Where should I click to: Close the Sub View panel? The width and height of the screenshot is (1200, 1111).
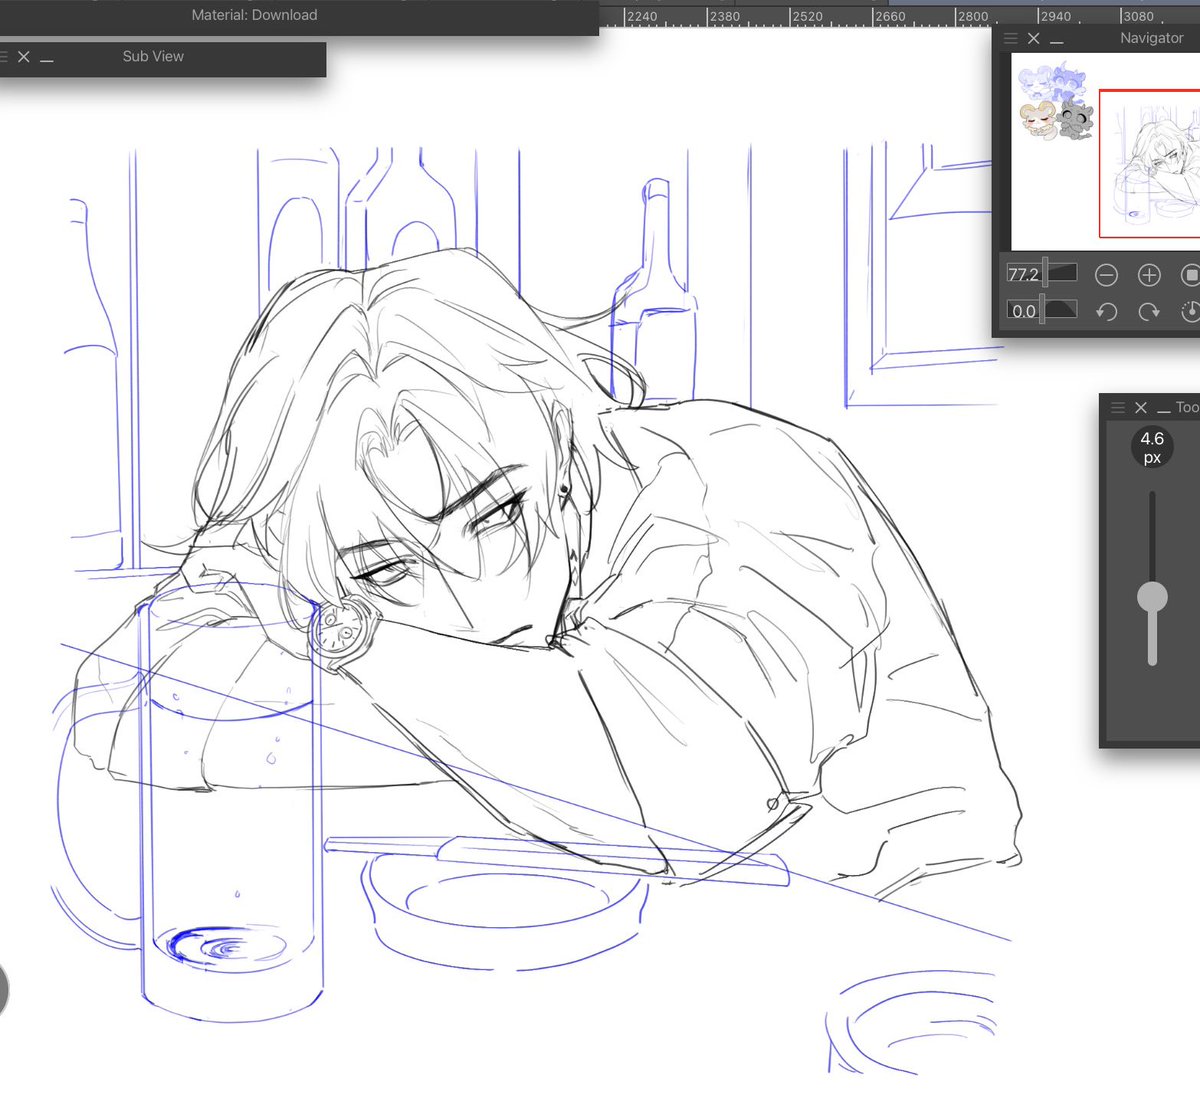pos(24,57)
